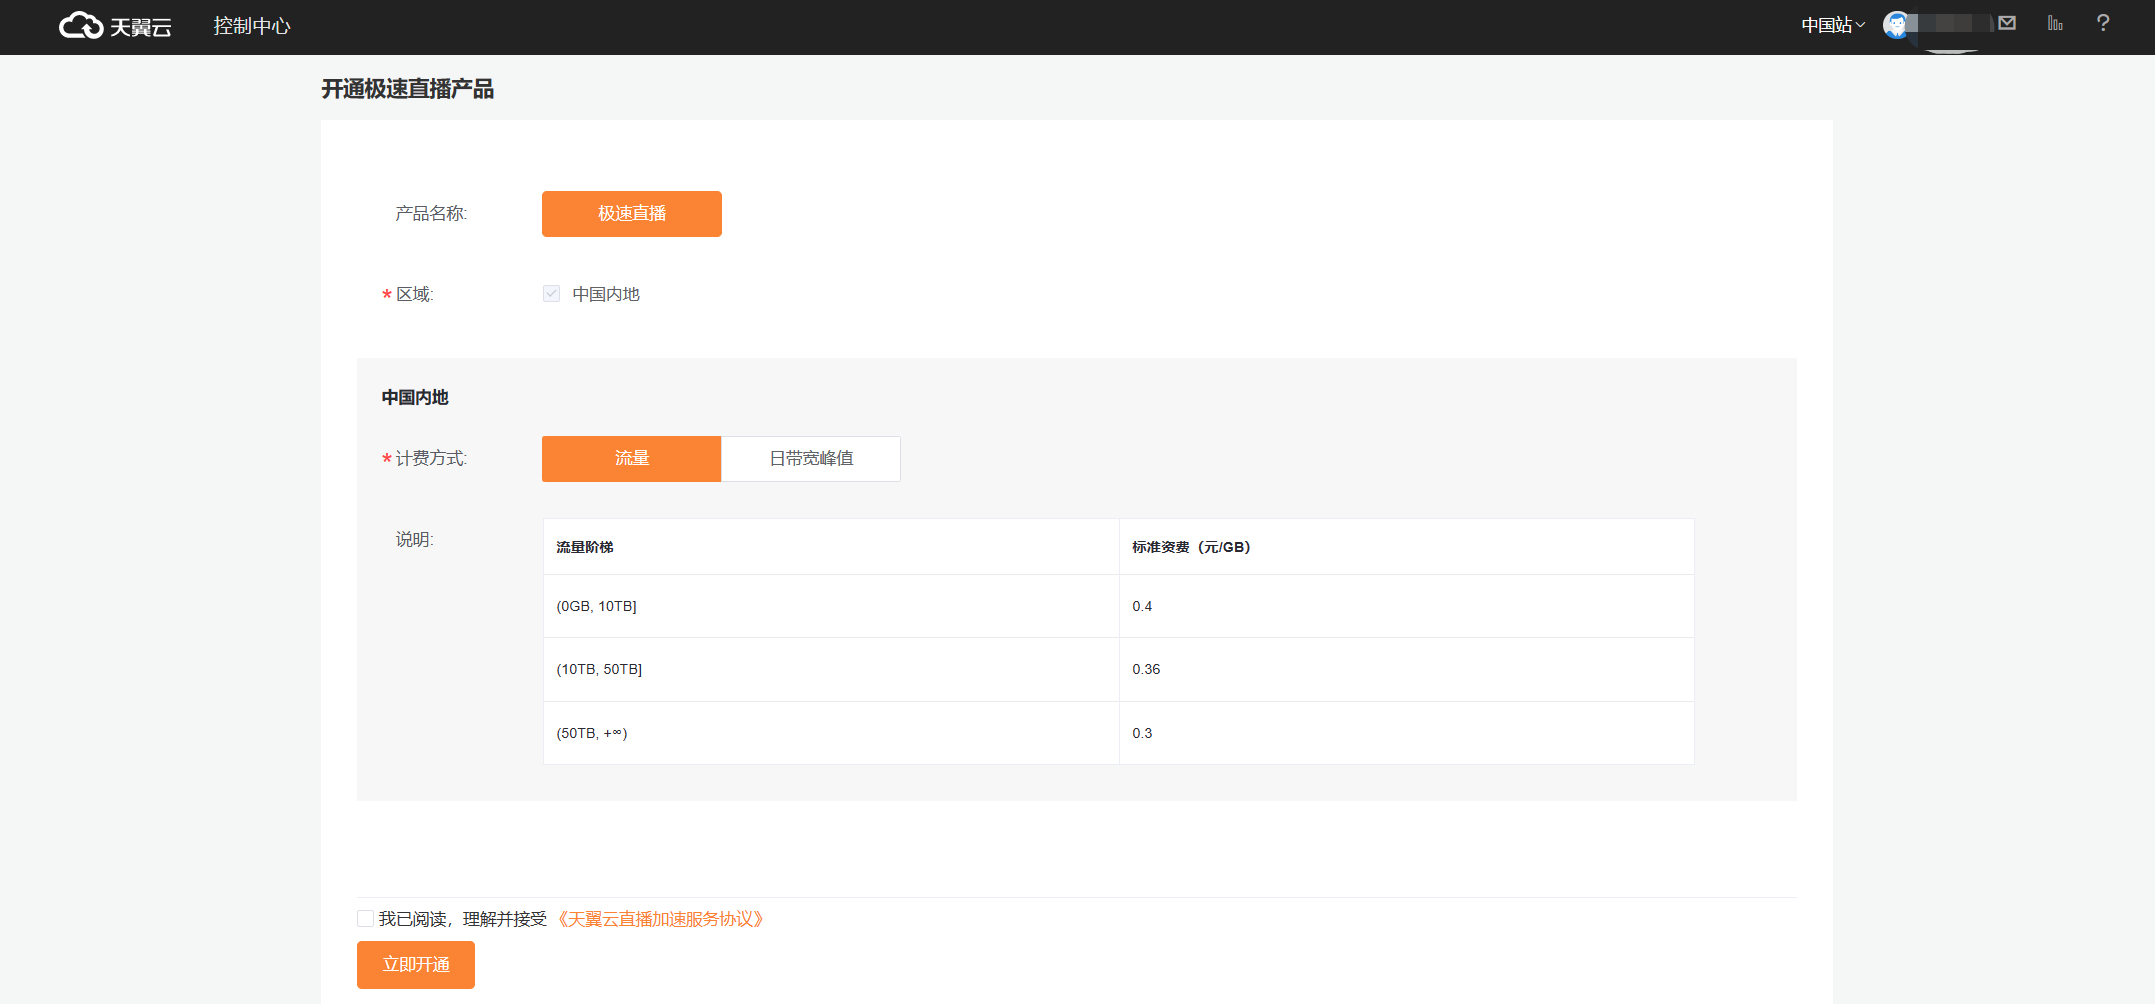Check the 我已阅读，理解并接受 agreement checkbox
Screen dimensions: 2155x1004
(x=366, y=919)
